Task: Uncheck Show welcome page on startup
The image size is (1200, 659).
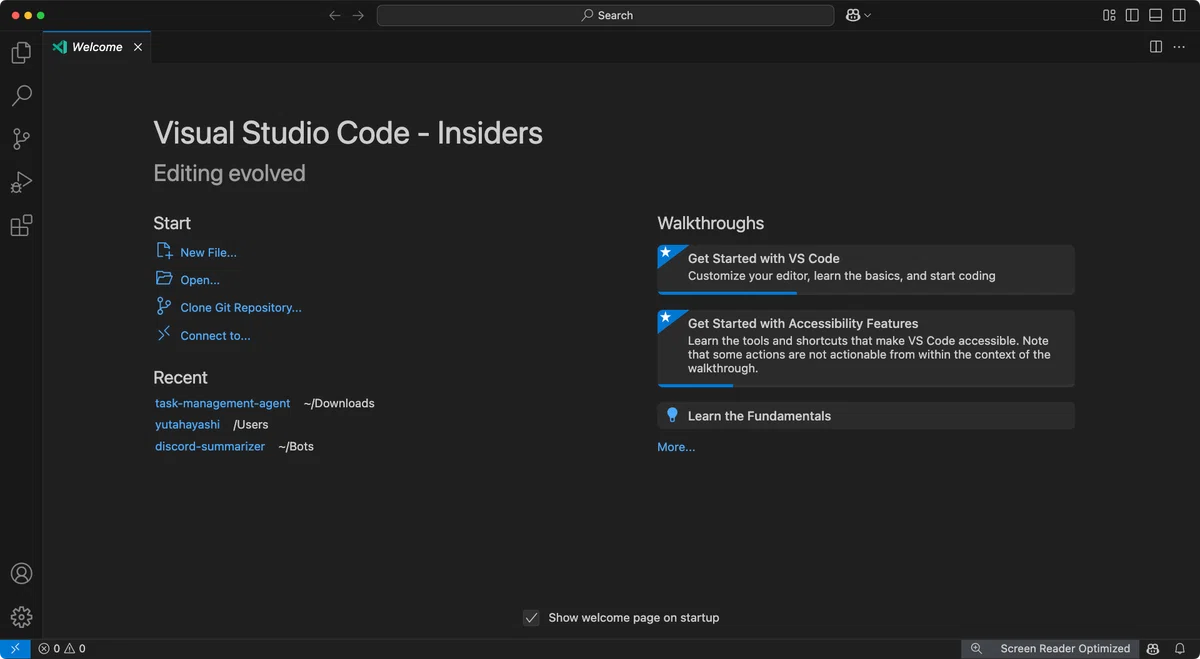Action: click(x=531, y=618)
